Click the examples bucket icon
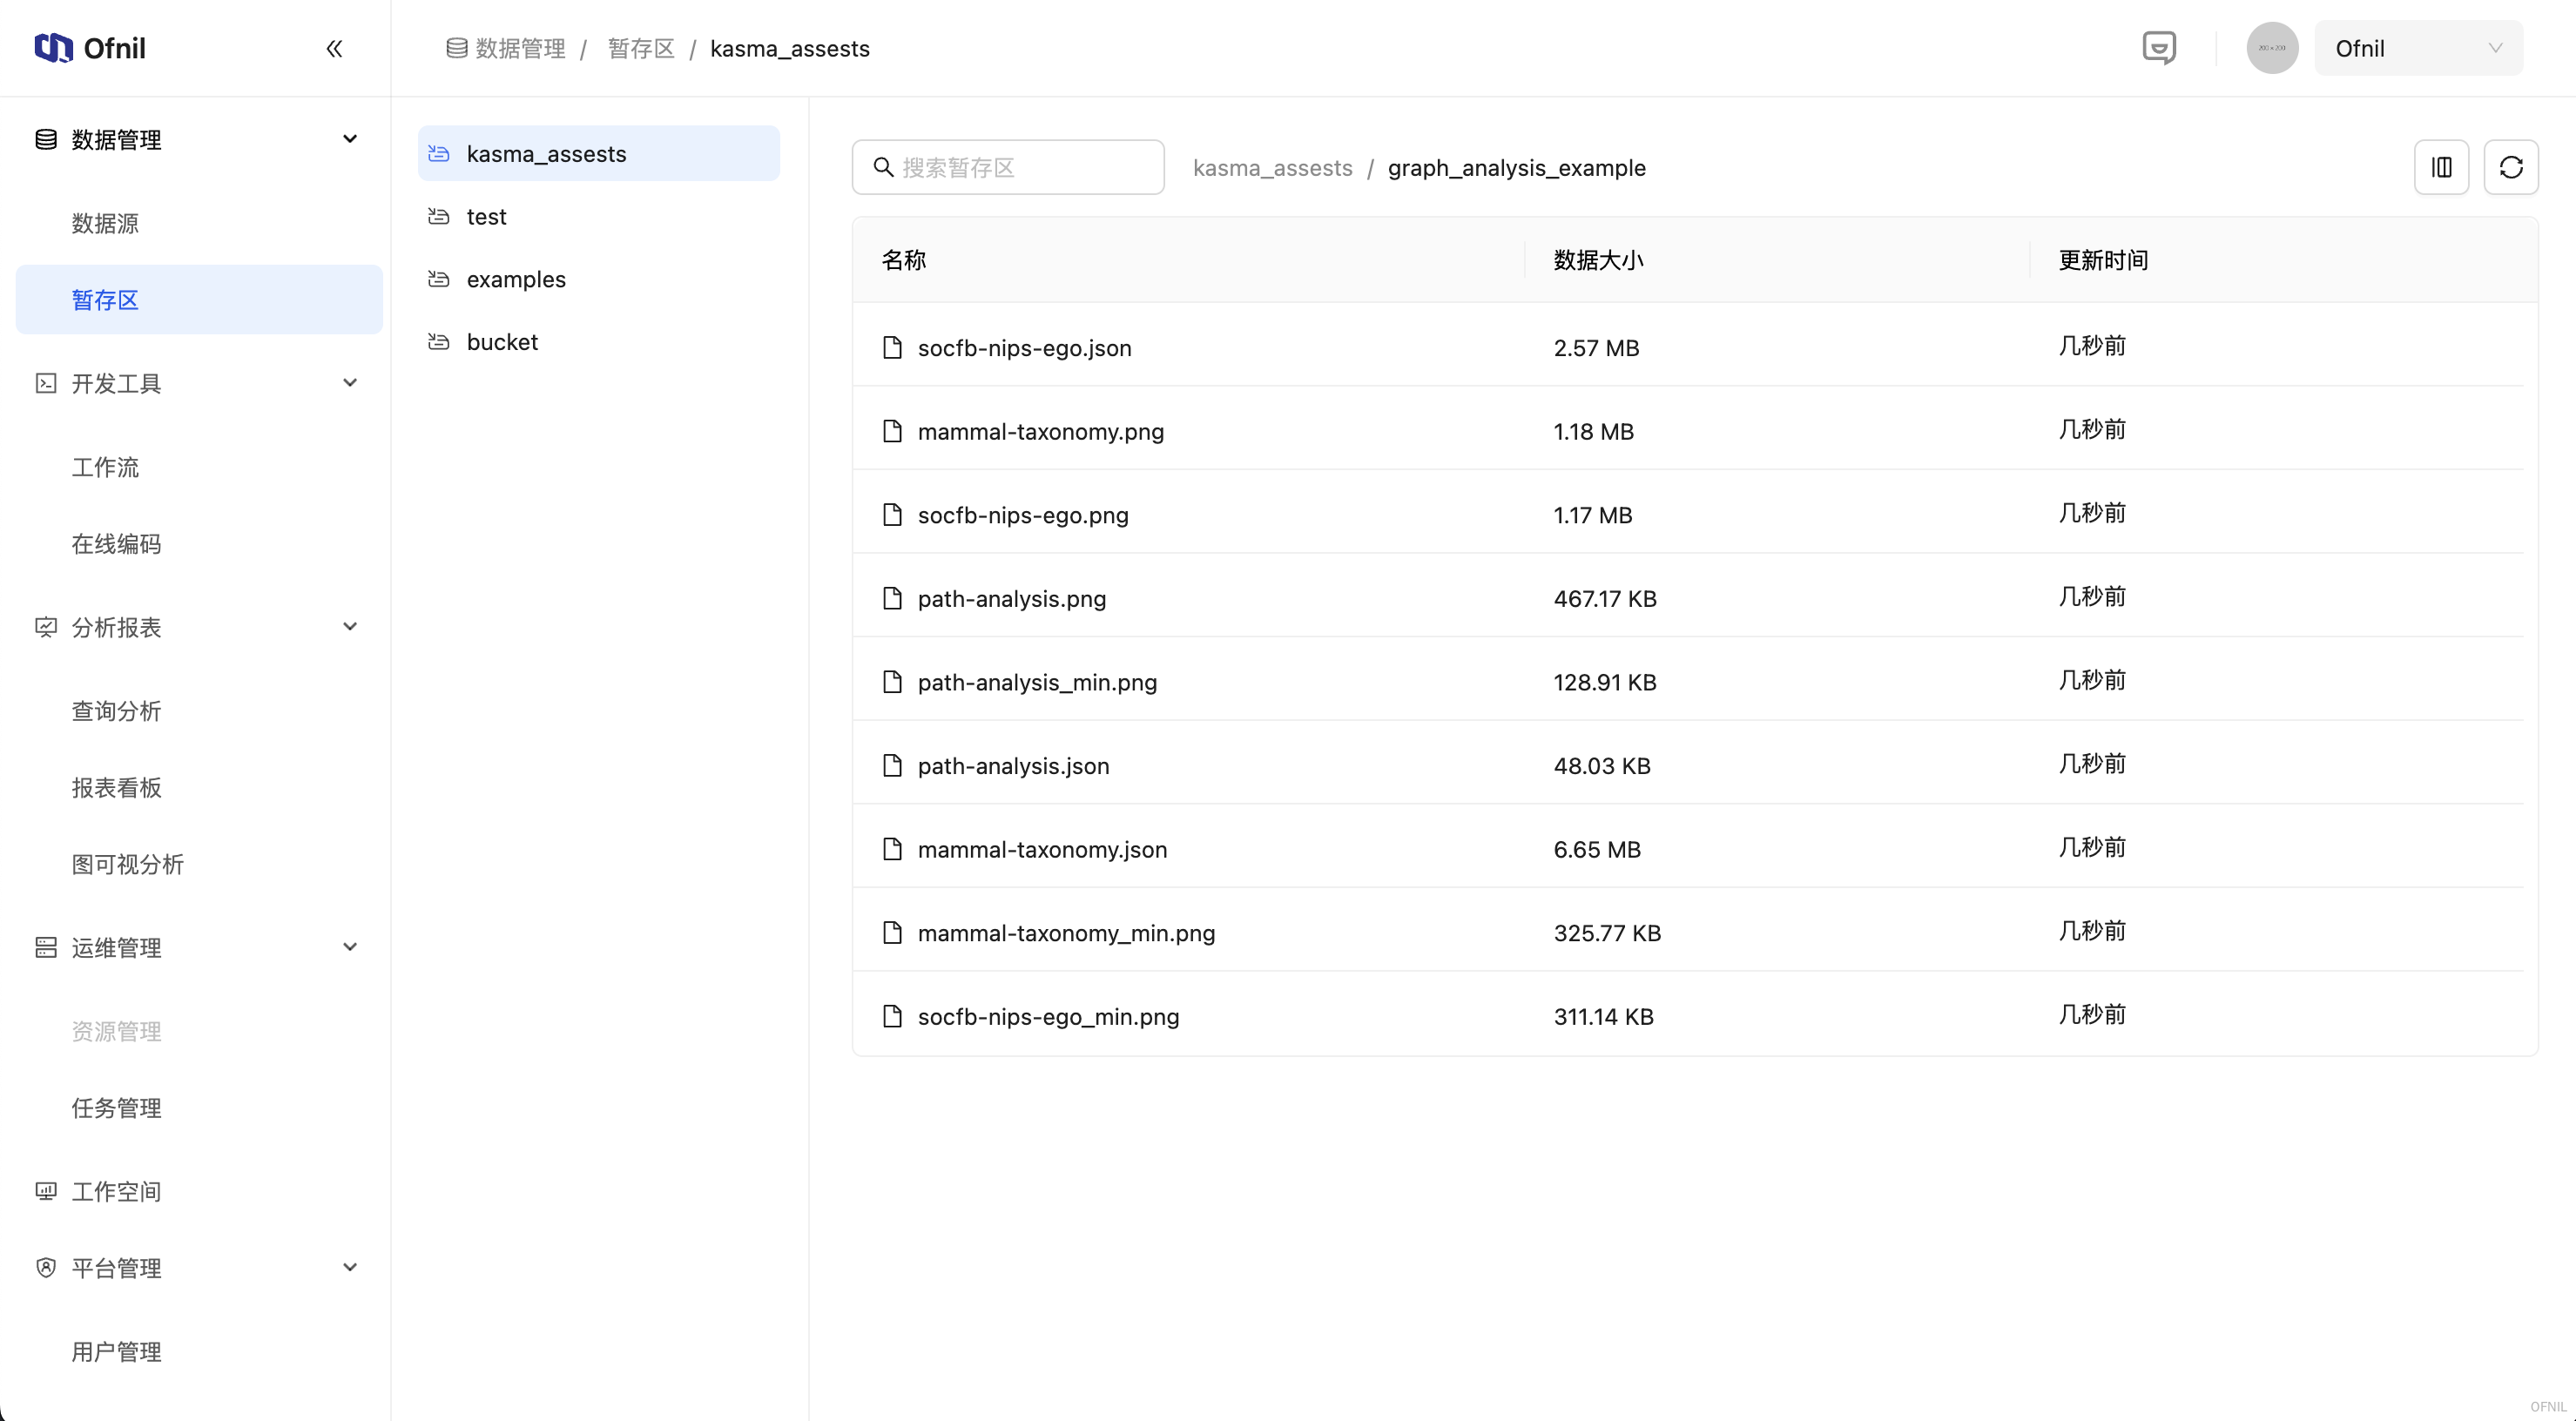2576x1421 pixels. (439, 279)
